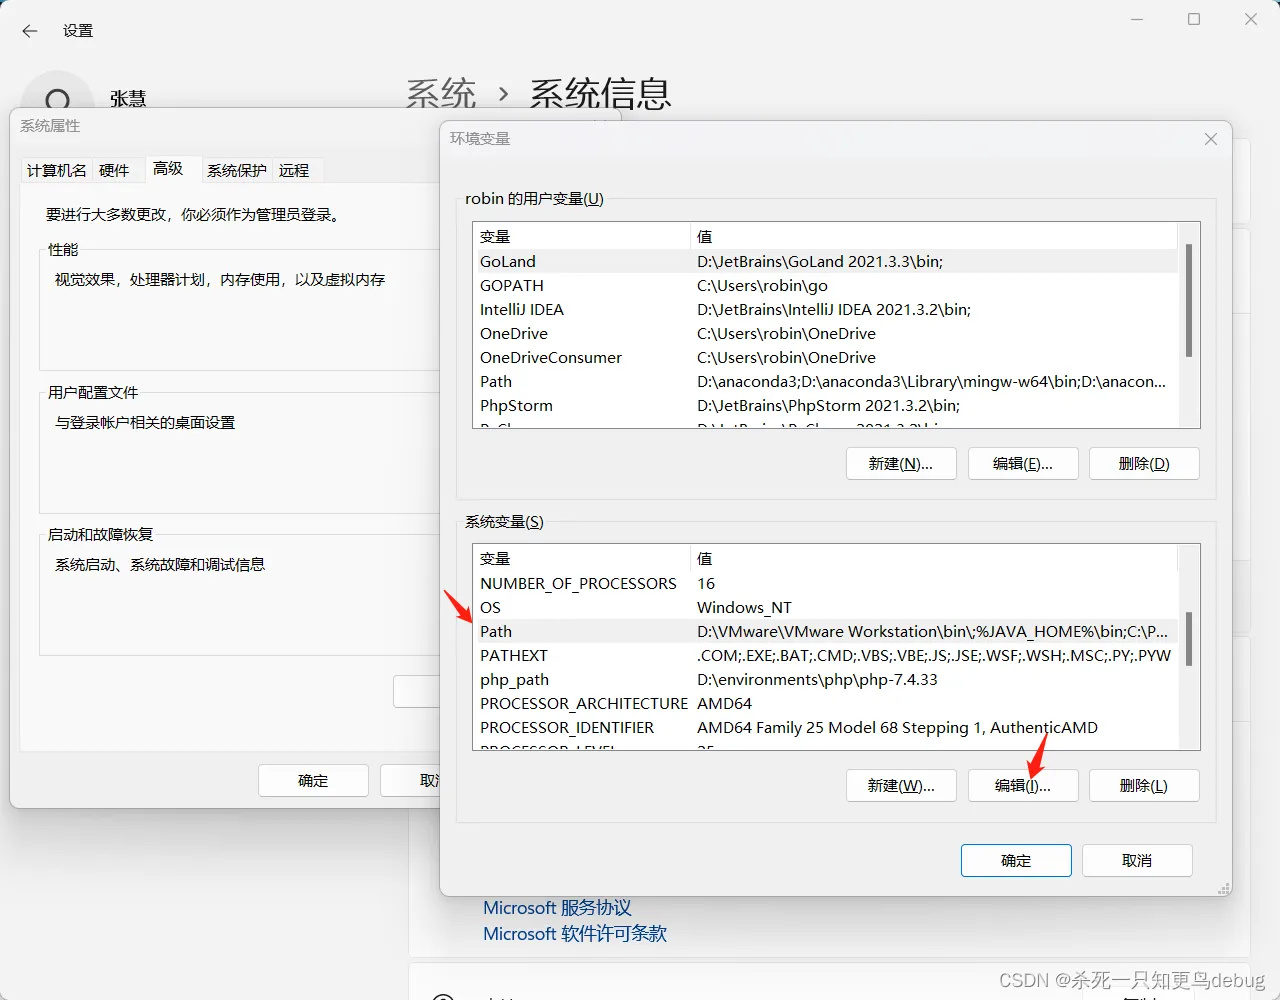Click the value Windows_NT
1280x1000 pixels.
pos(744,607)
